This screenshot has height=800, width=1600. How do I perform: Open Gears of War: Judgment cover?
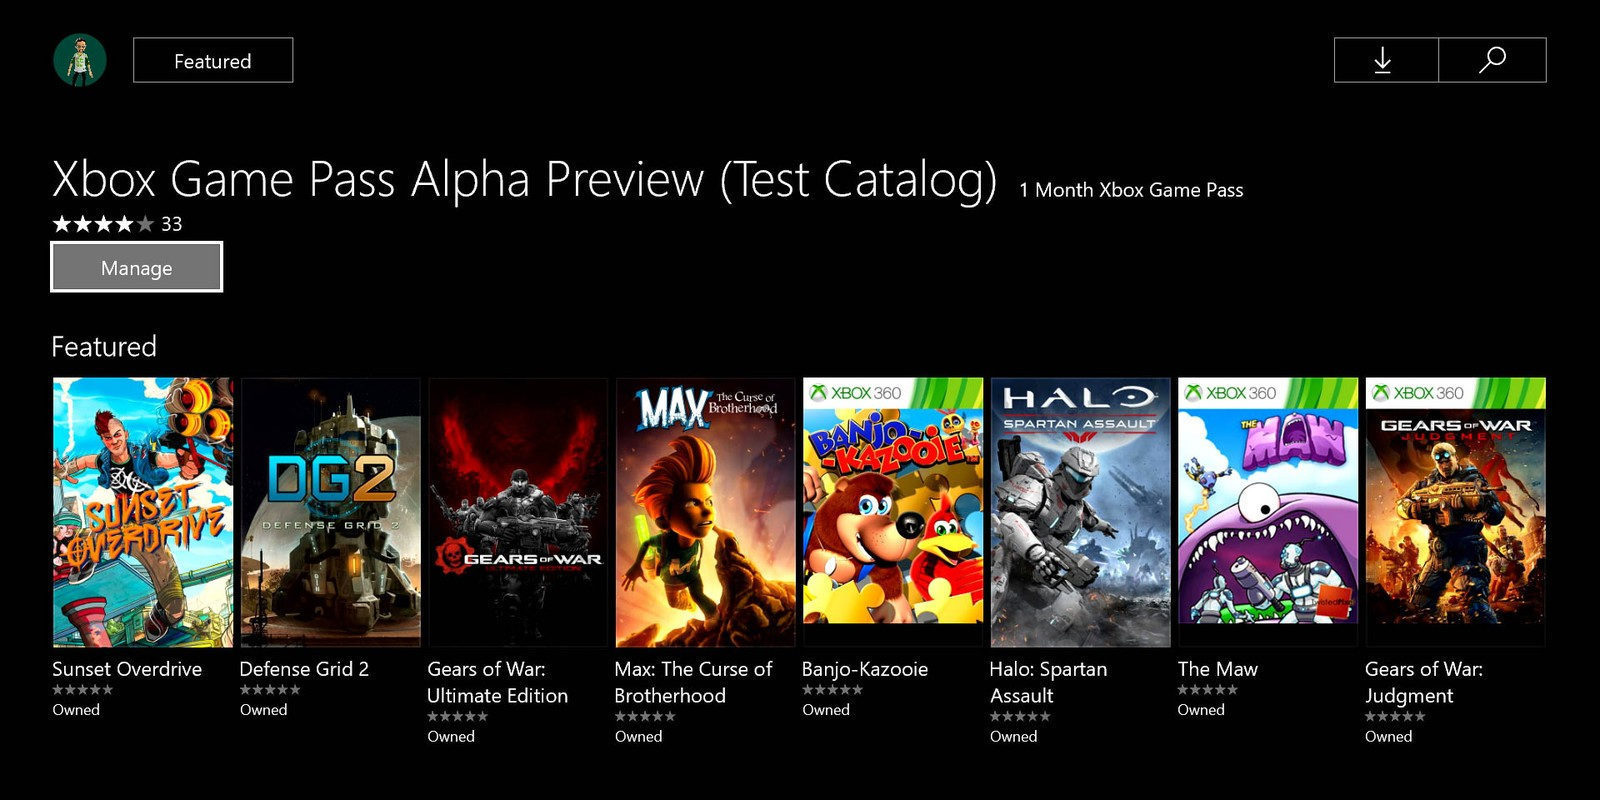[x=1455, y=512]
